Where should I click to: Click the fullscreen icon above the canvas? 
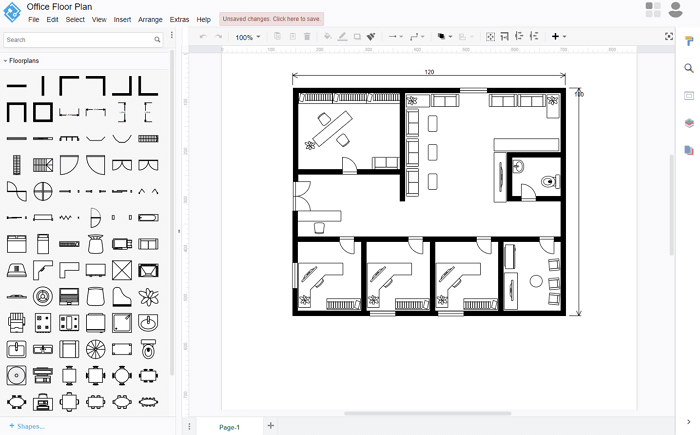(669, 37)
